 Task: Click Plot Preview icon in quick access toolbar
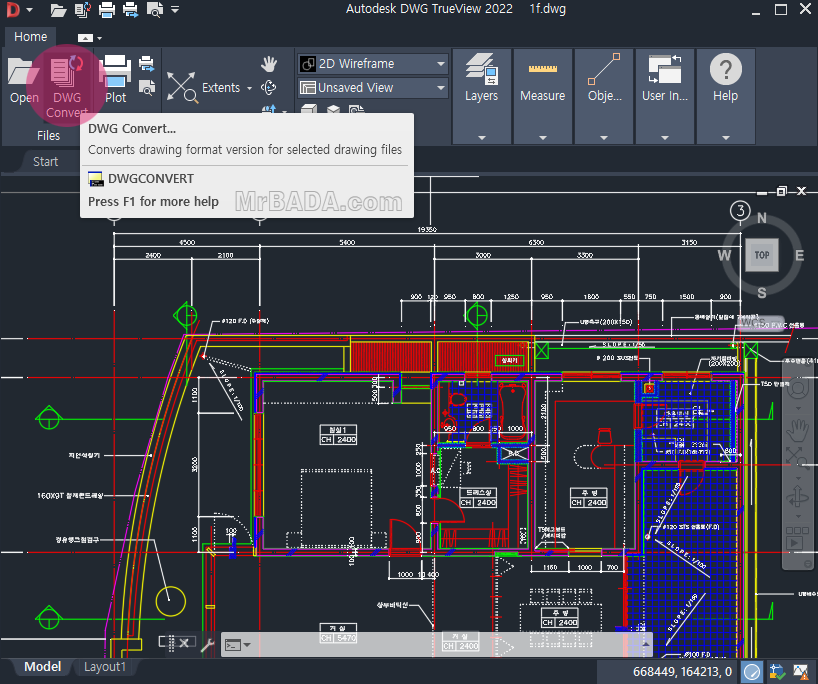154,10
